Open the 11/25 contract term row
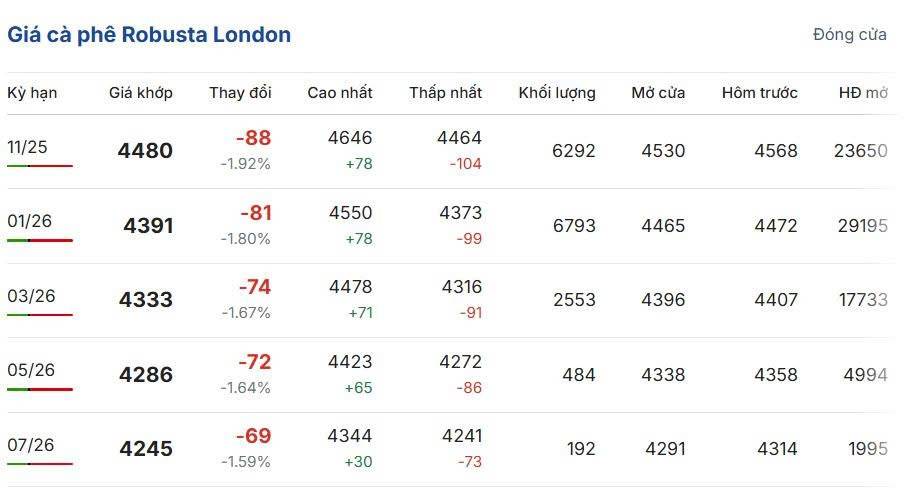Viewport: 909px width, 494px height. pos(27,147)
